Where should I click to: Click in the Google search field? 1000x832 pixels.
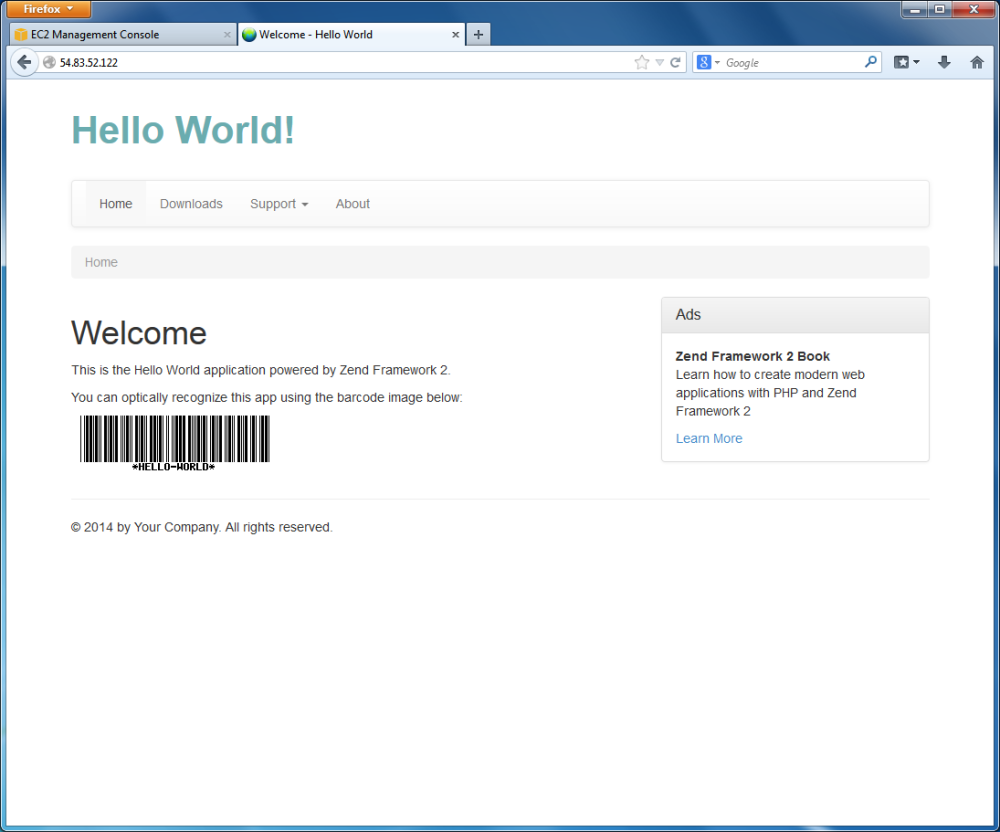(793, 62)
